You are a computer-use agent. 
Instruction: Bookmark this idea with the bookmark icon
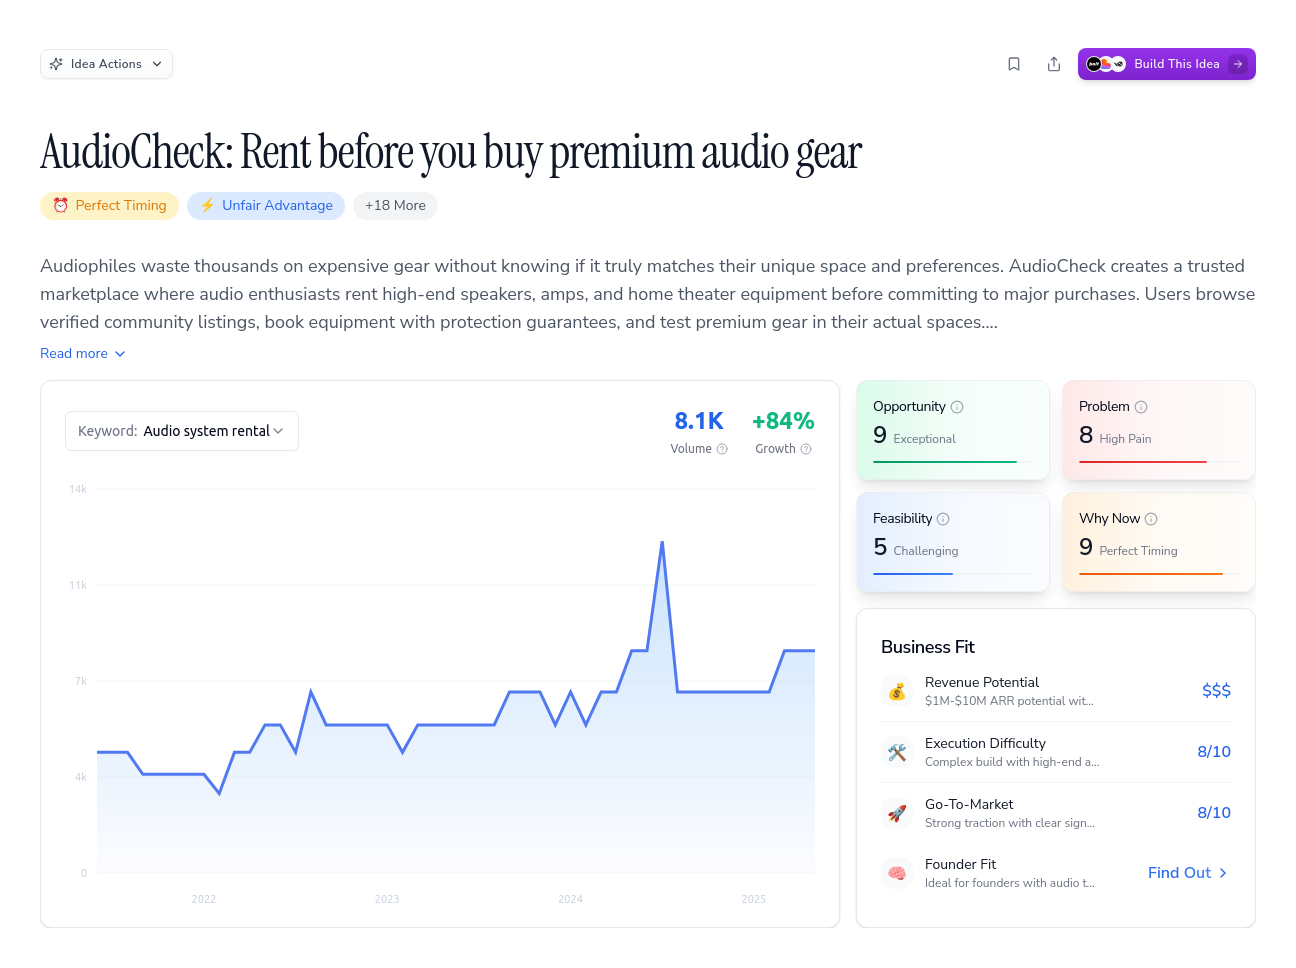click(1014, 64)
